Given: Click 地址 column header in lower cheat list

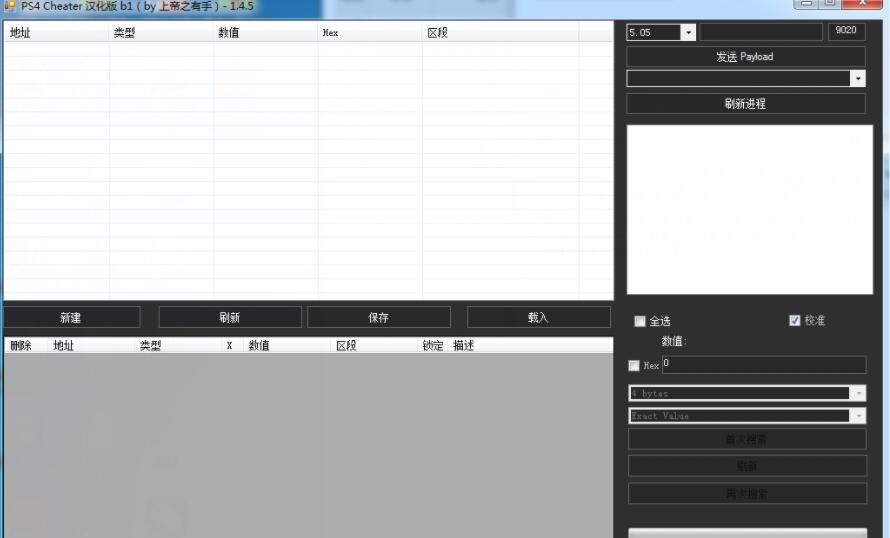Looking at the screenshot, I should (x=92, y=346).
